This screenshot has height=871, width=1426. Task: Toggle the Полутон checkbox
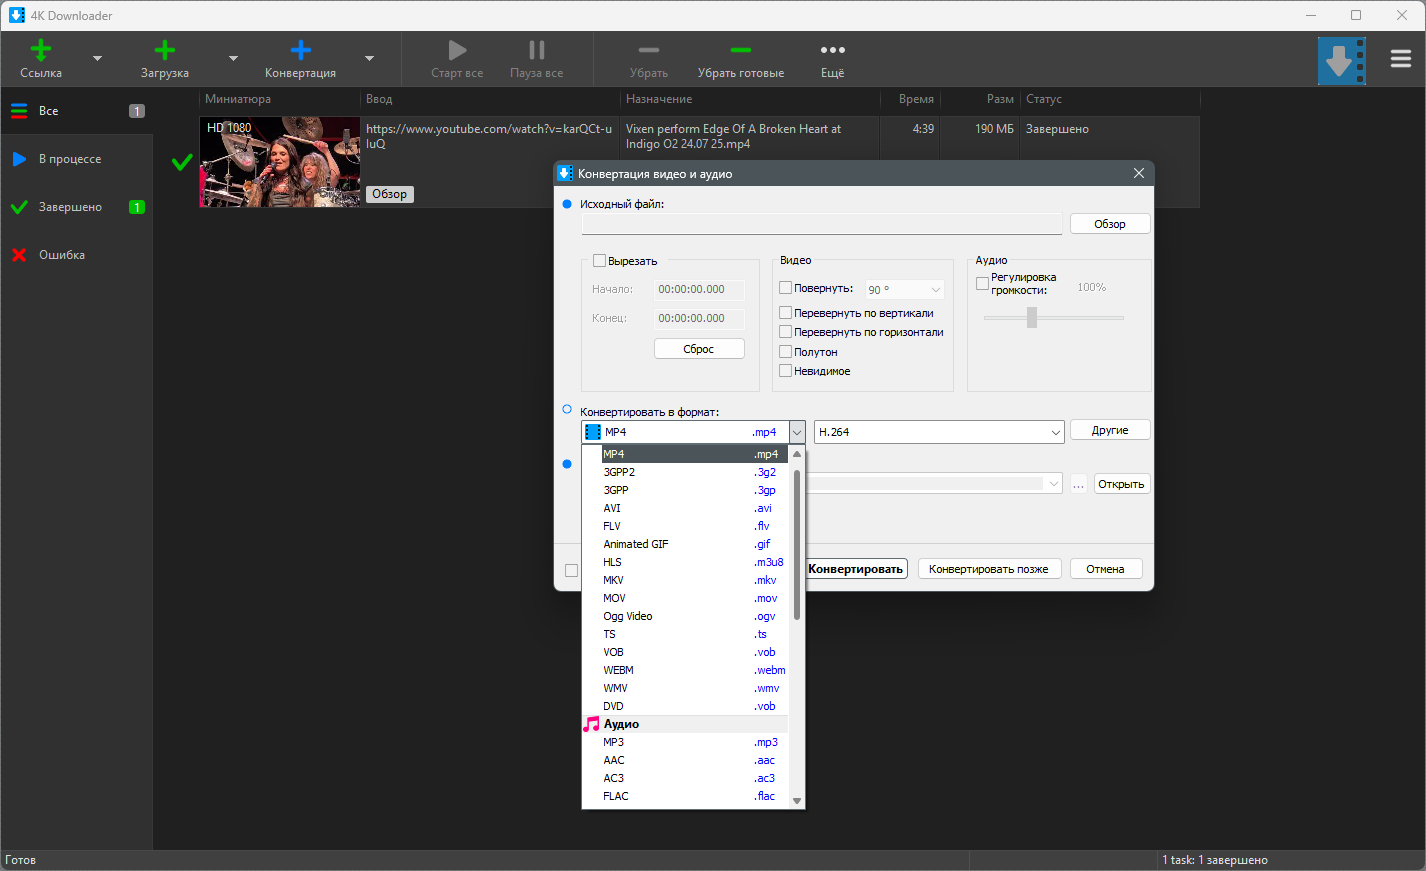pos(786,352)
